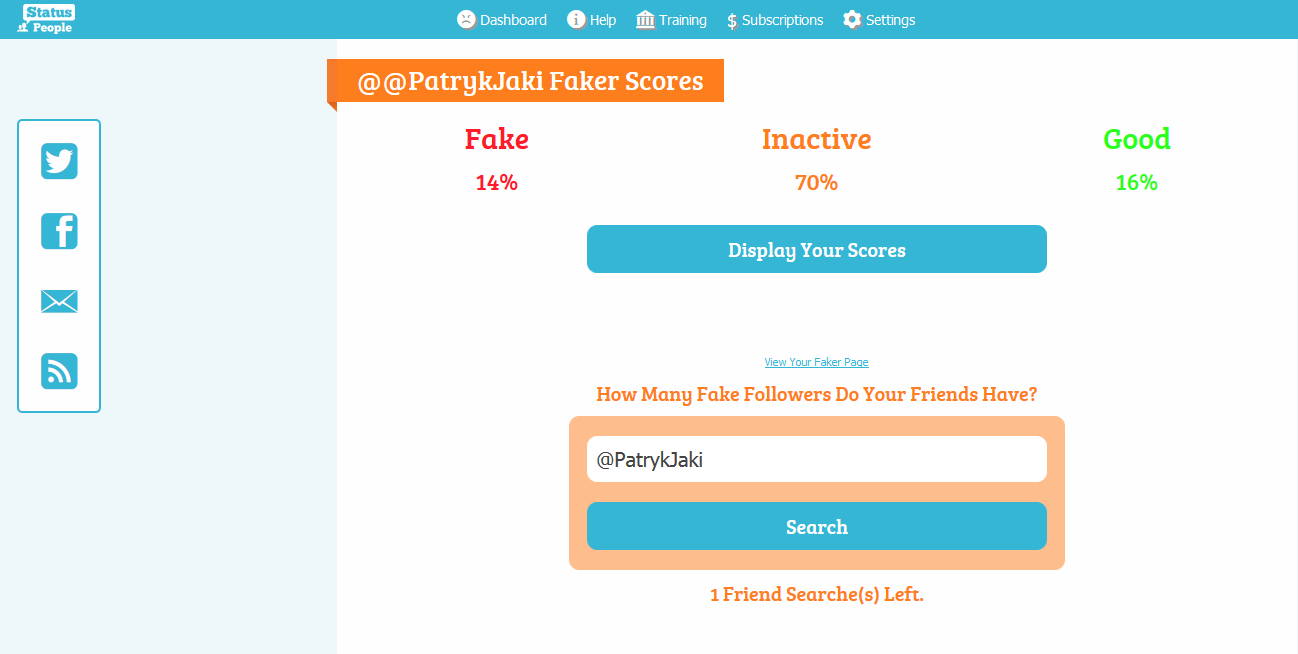Open the Settings menu text label
Screen dimensions: 1298x654
pos(890,20)
